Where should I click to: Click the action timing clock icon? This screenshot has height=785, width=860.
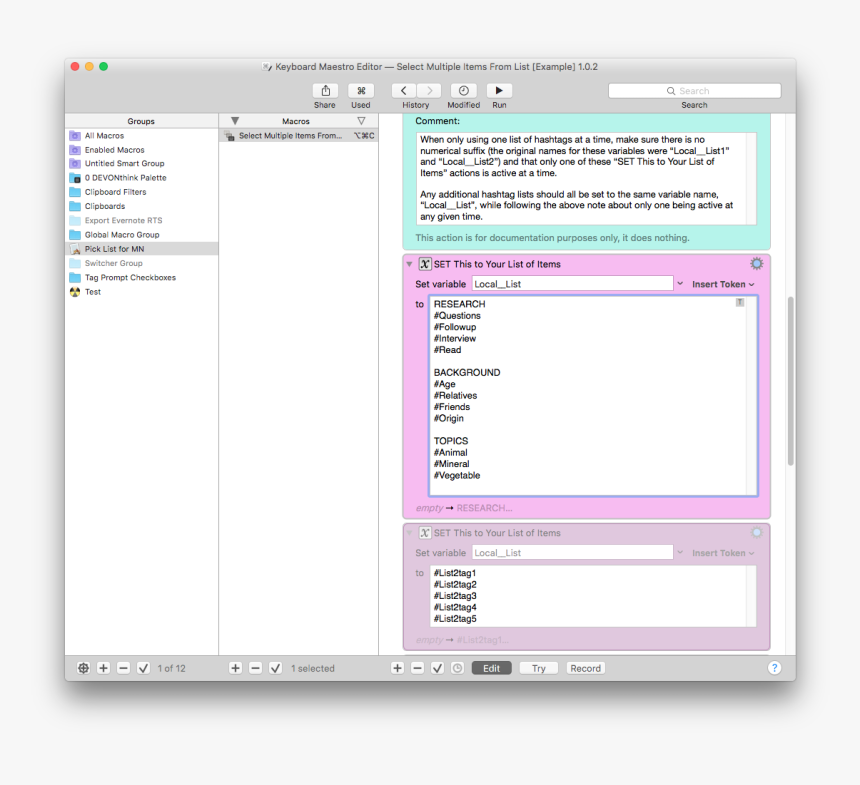pos(457,668)
